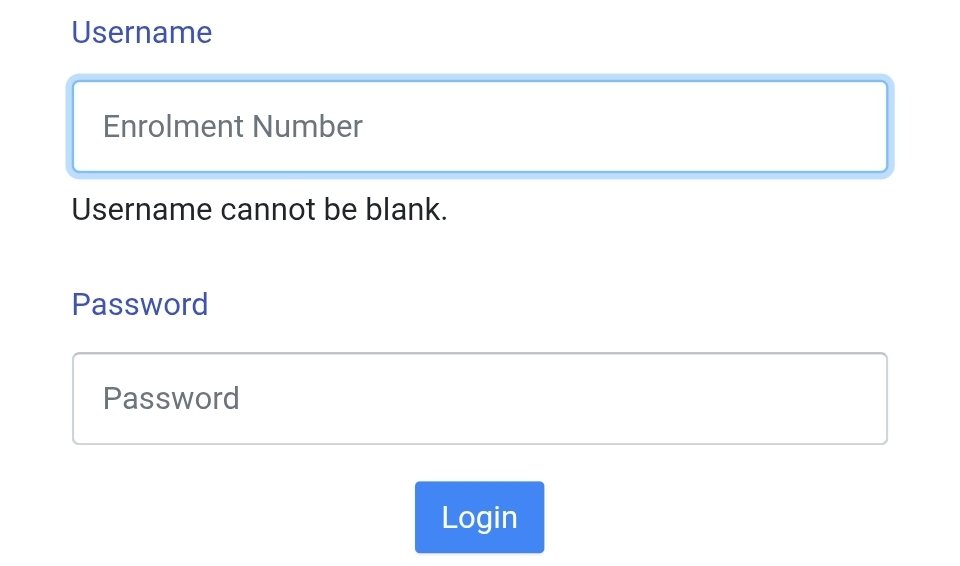Click the Username field label
This screenshot has width=960, height=566.
(x=142, y=33)
